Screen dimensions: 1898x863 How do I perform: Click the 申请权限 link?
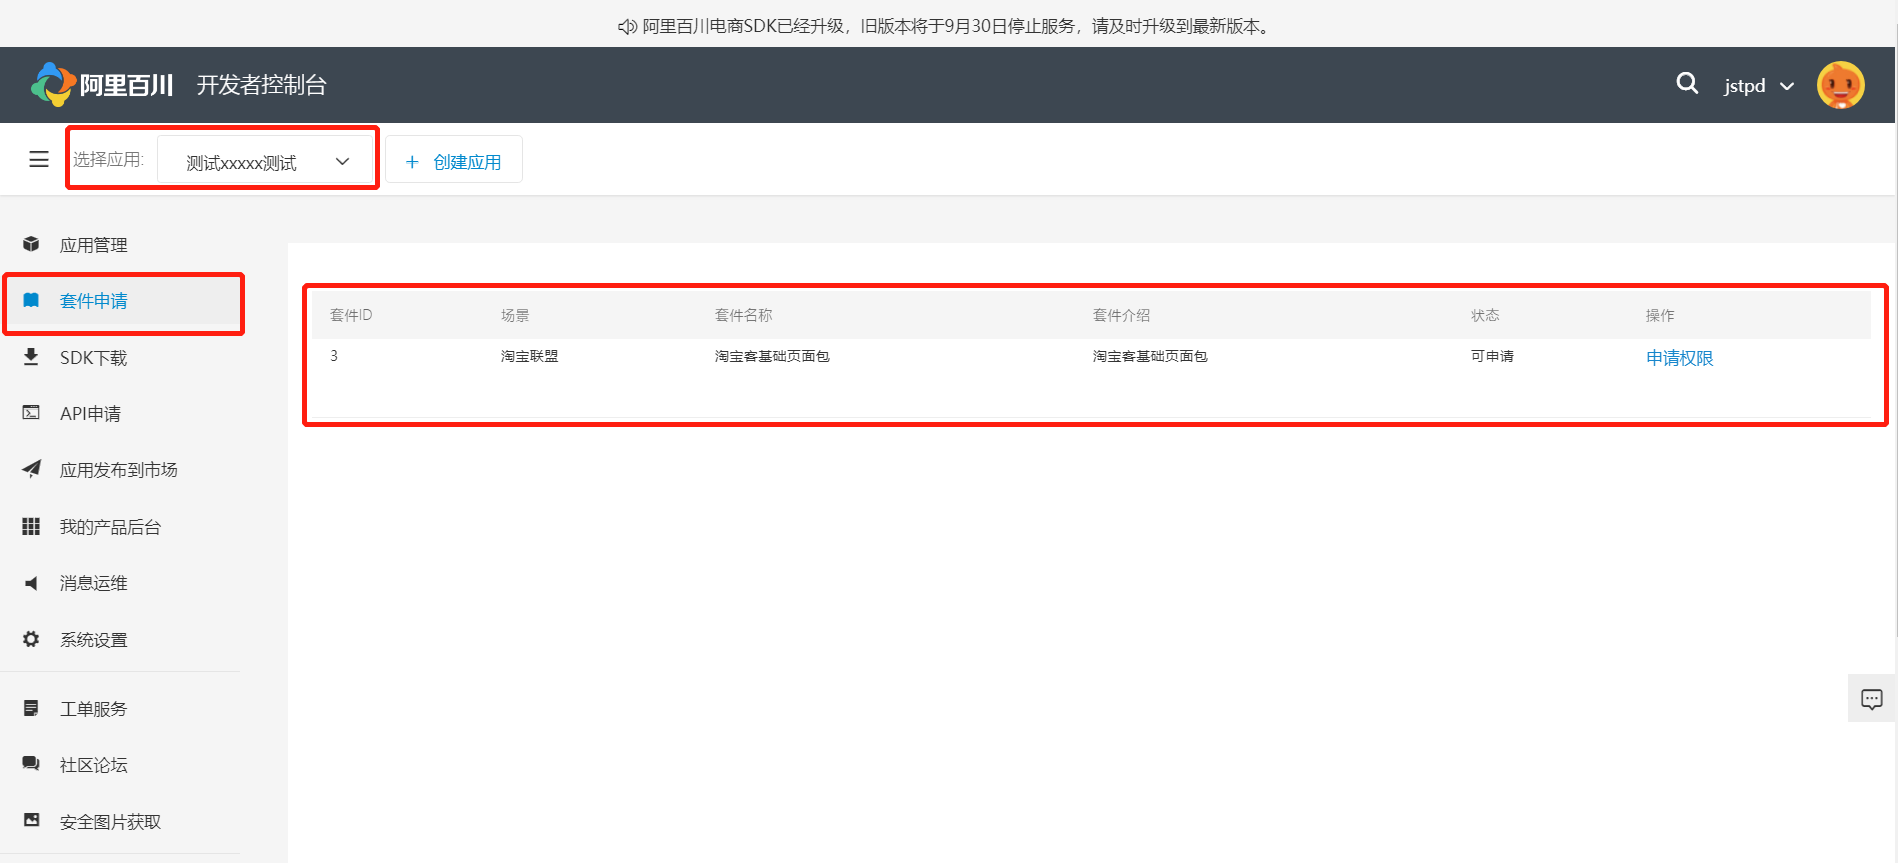click(x=1680, y=358)
